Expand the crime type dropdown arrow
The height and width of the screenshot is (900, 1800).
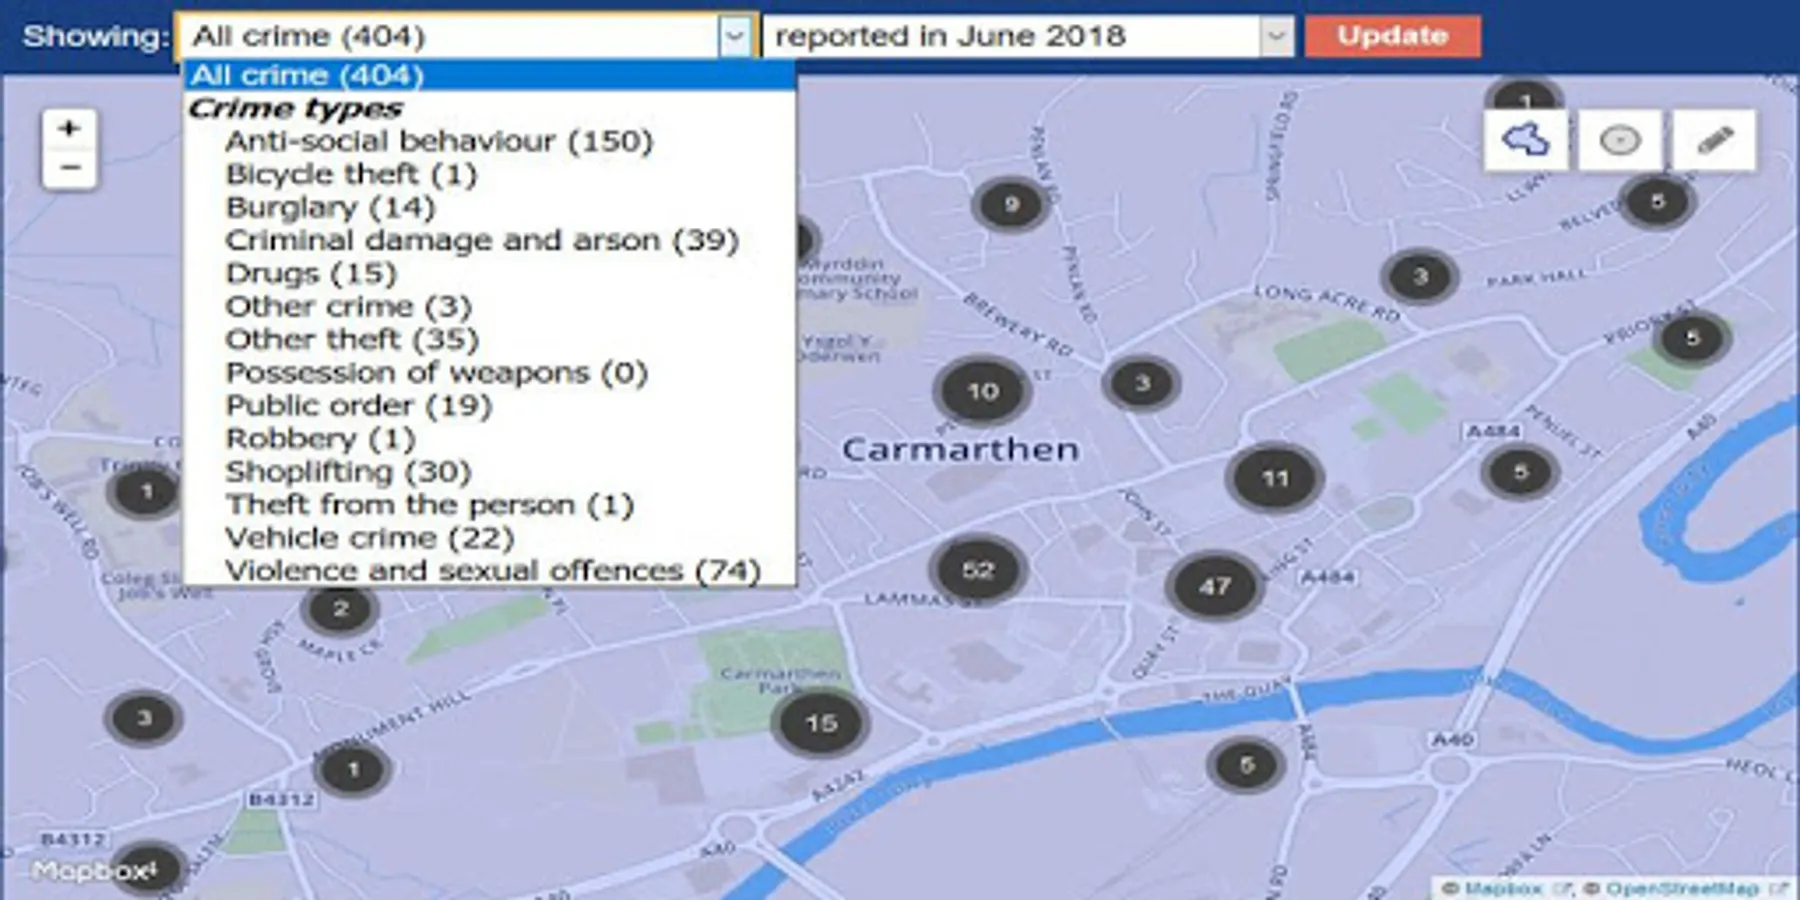(x=735, y=37)
